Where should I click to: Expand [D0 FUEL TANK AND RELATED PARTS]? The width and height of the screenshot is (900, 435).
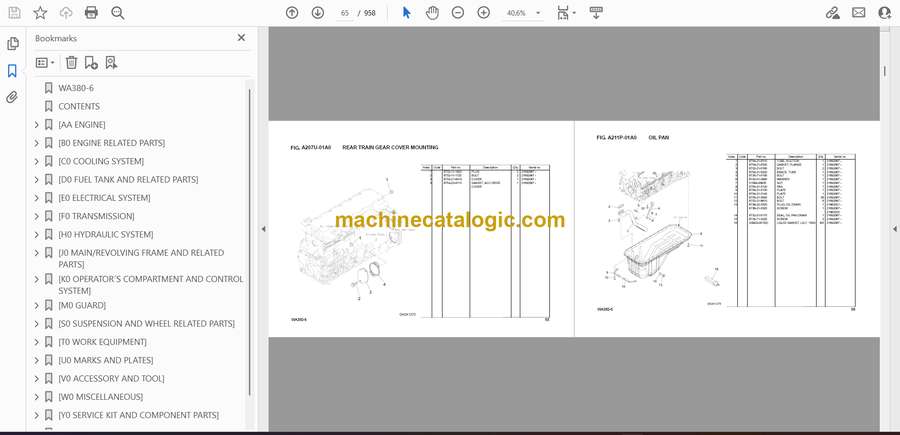(37, 180)
